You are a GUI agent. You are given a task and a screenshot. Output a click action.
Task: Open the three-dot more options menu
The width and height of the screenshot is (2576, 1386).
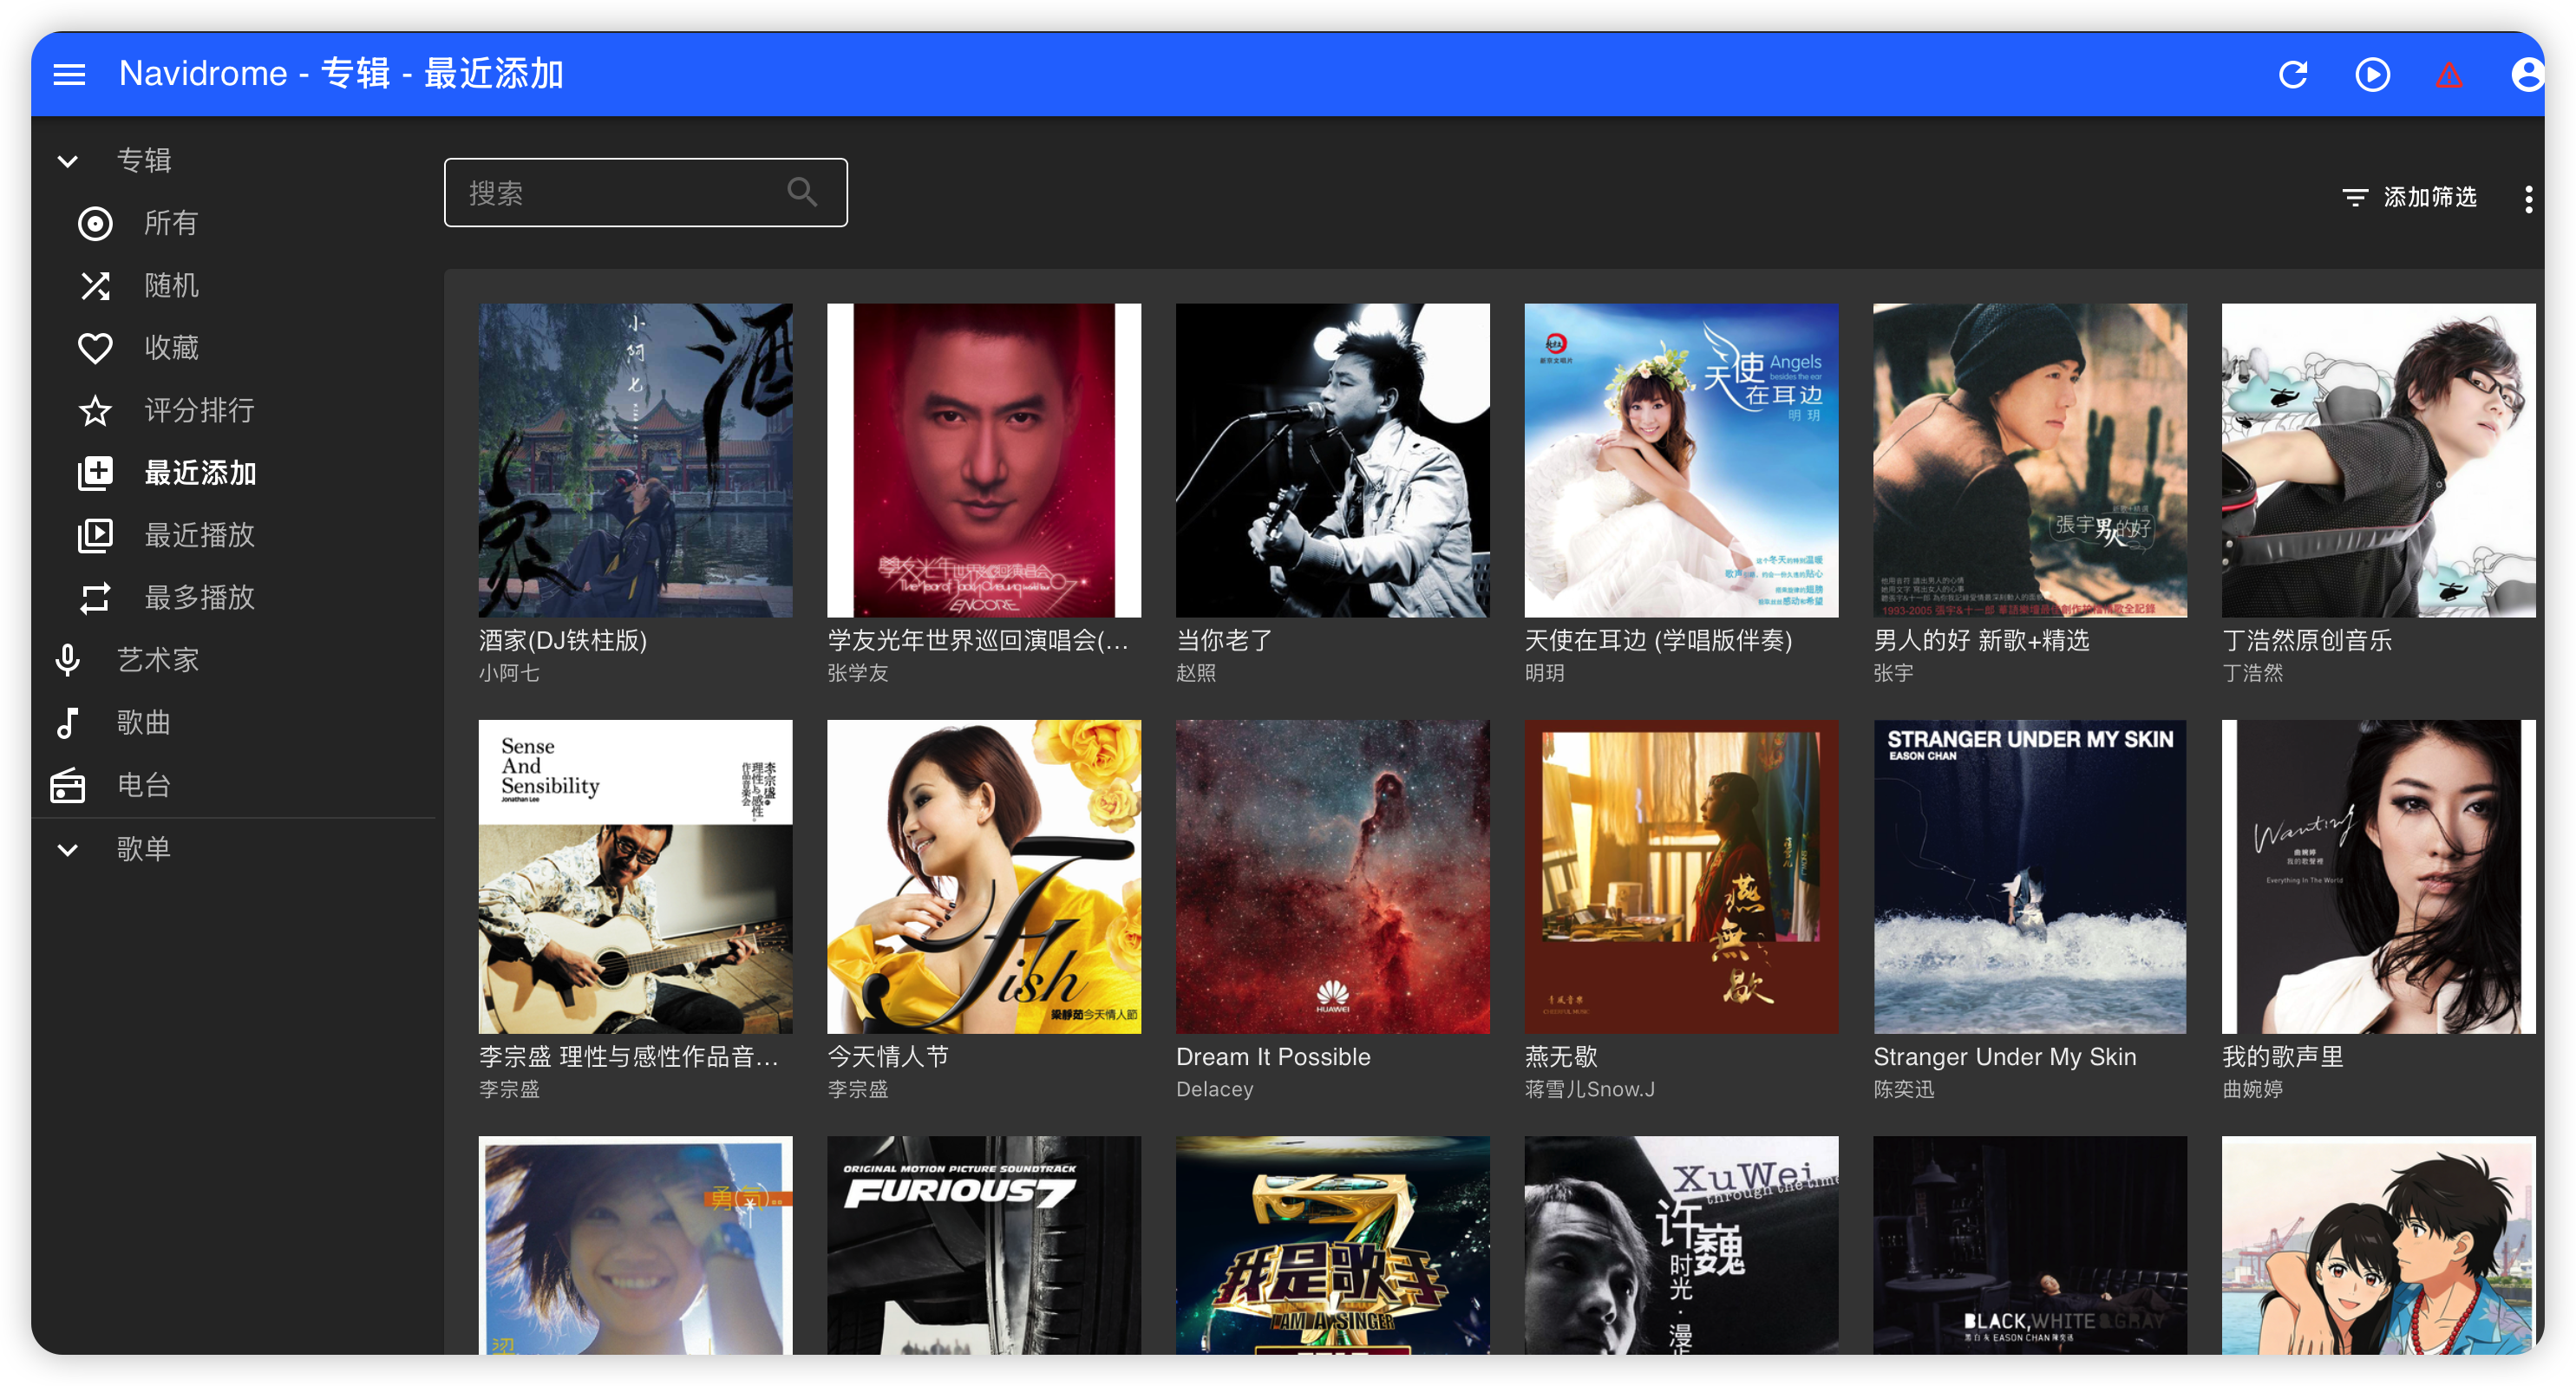click(x=2529, y=198)
